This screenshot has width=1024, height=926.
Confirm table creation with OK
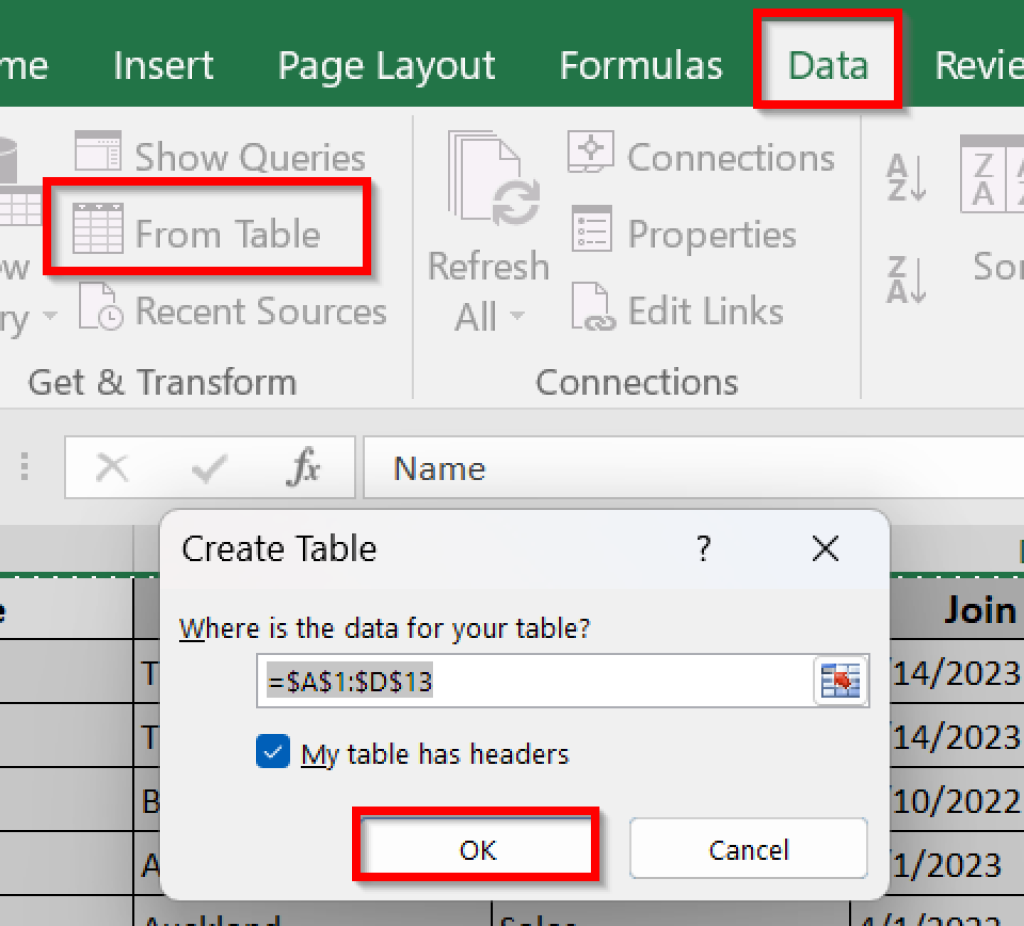(476, 849)
